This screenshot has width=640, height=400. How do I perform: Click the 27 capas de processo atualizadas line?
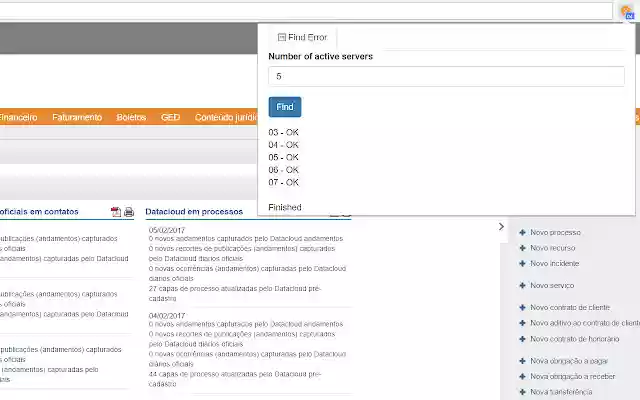tap(235, 293)
